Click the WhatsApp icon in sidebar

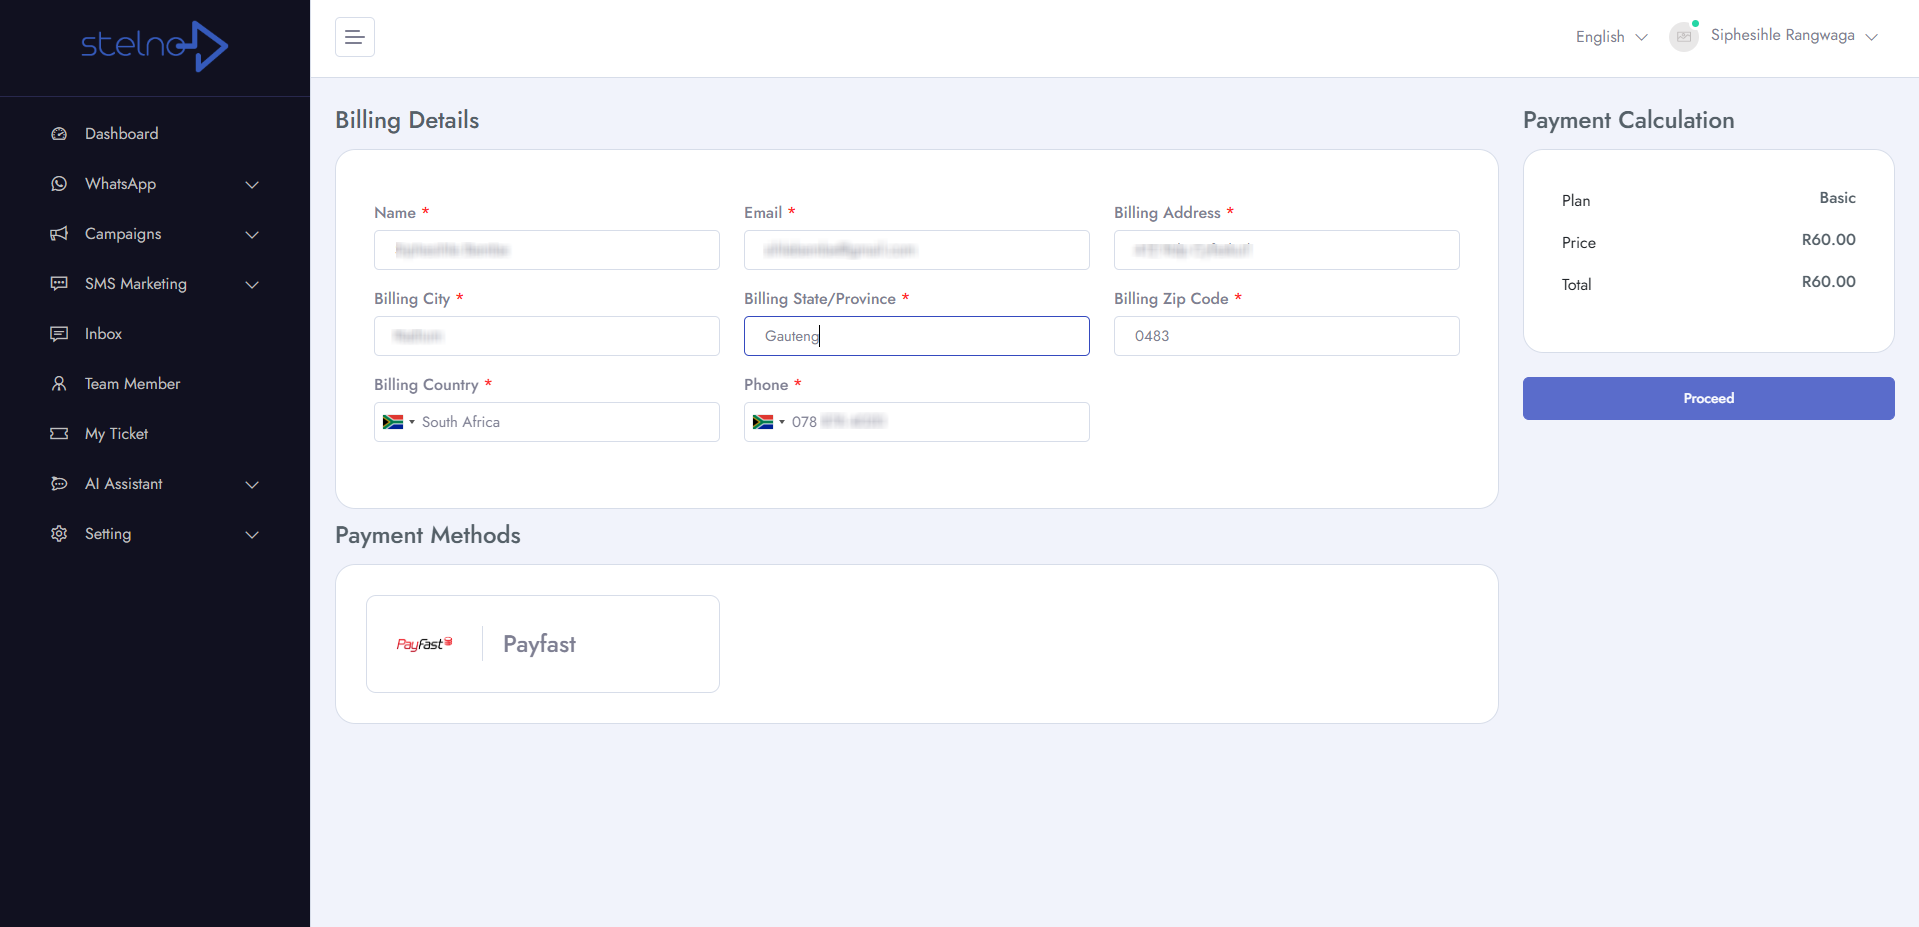tap(59, 184)
